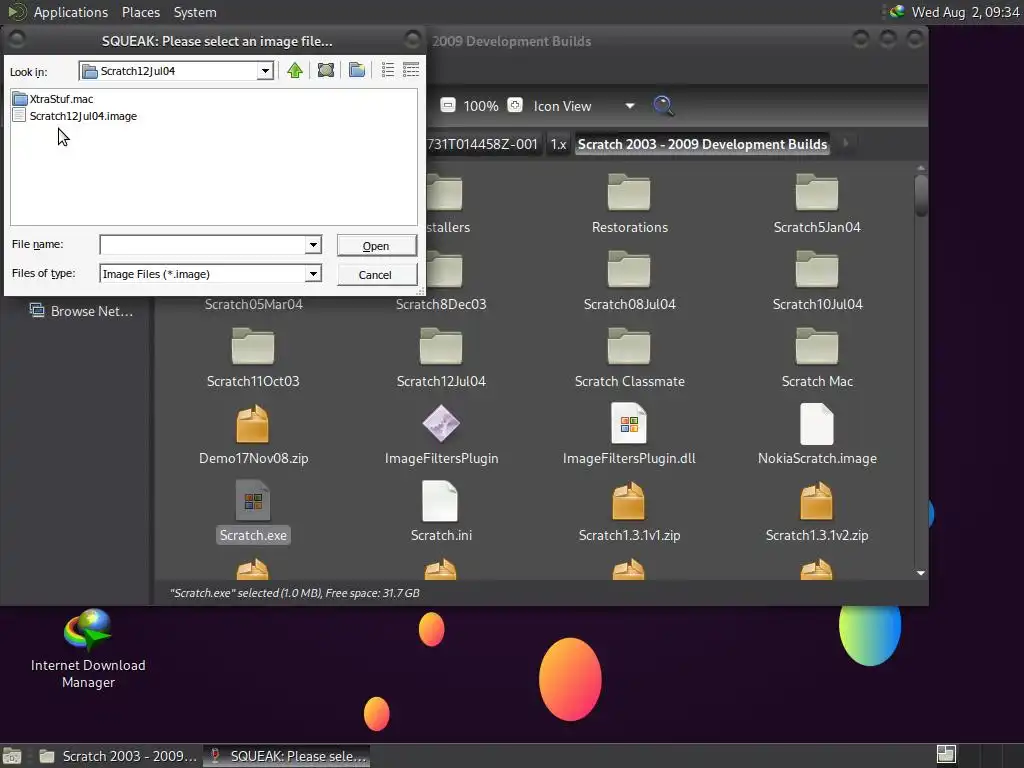Select the Scratch Classmate folder
Screen dimensions: 1024x768
point(629,358)
